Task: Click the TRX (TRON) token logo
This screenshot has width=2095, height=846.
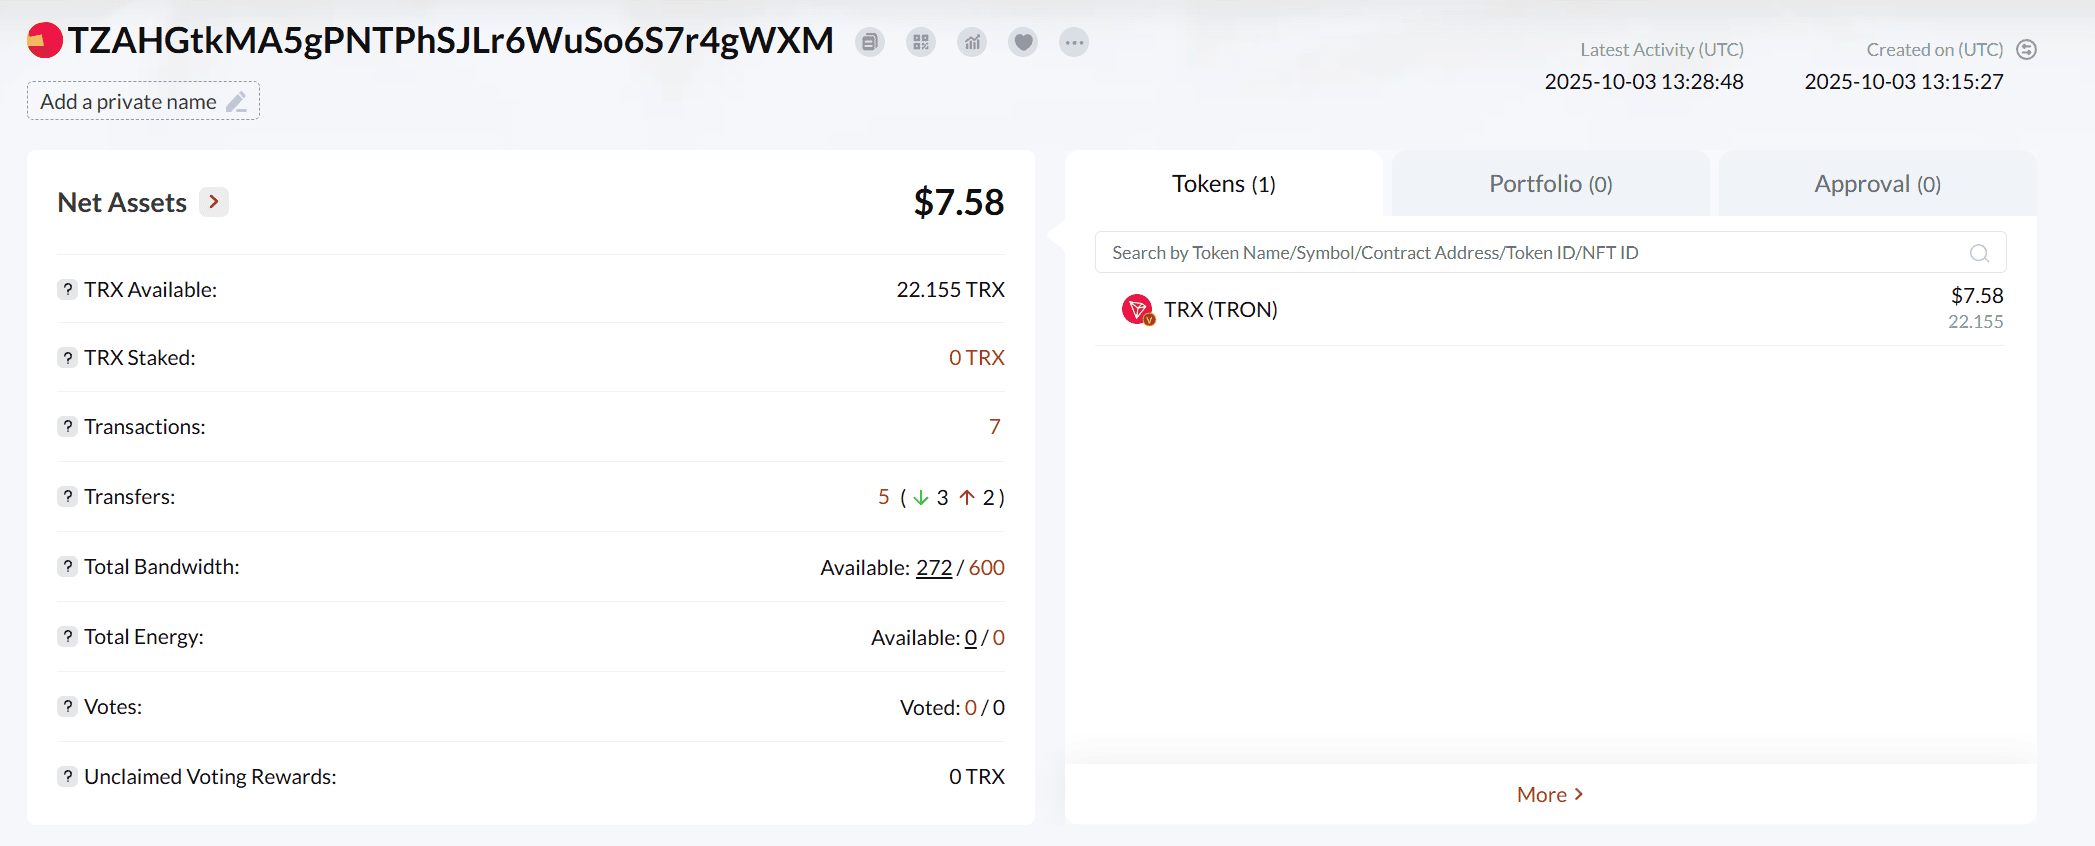Action: (x=1138, y=310)
